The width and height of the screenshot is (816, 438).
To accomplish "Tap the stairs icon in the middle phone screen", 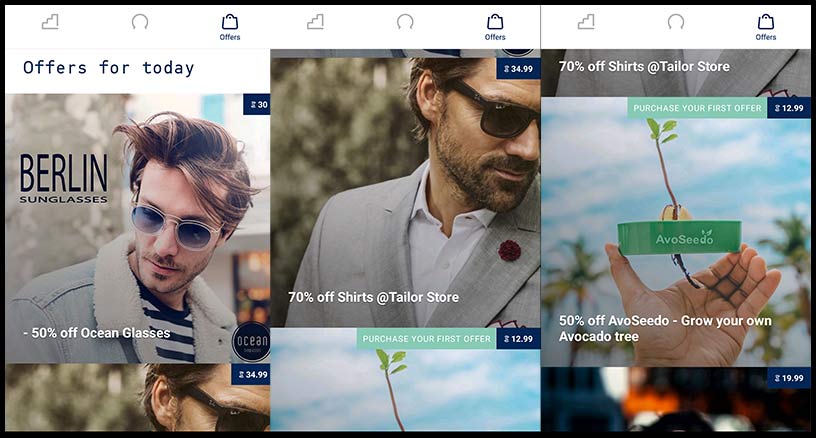I will pos(315,22).
